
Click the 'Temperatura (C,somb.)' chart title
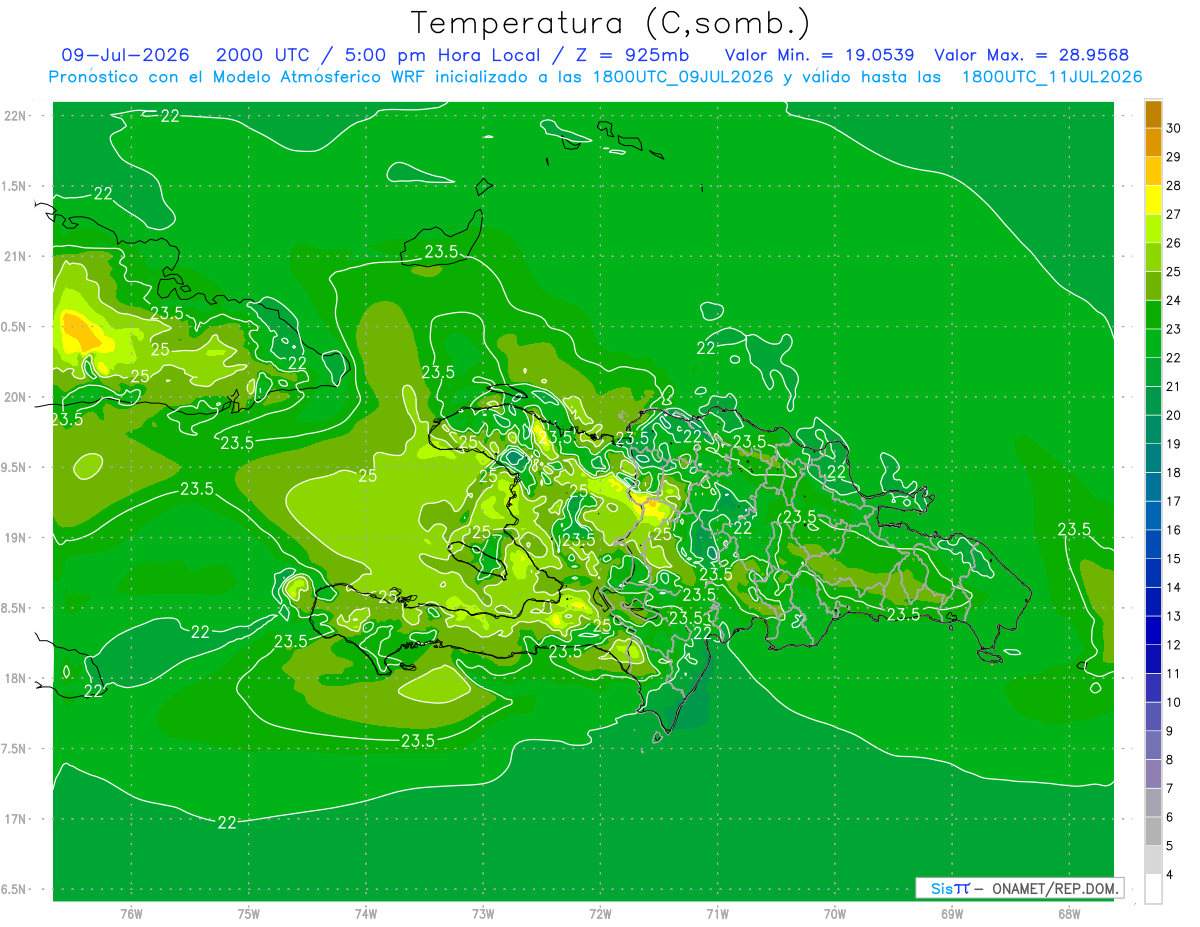[x=611, y=23]
